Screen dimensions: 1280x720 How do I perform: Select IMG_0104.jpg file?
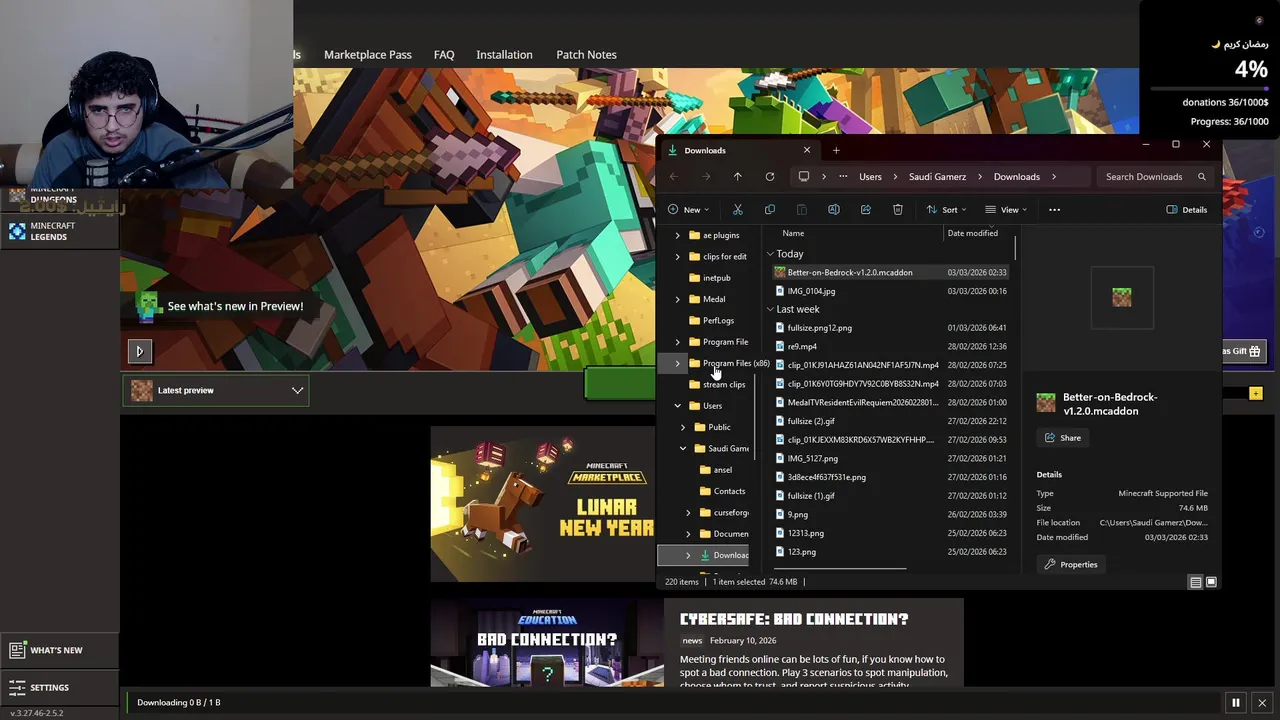pos(890,291)
